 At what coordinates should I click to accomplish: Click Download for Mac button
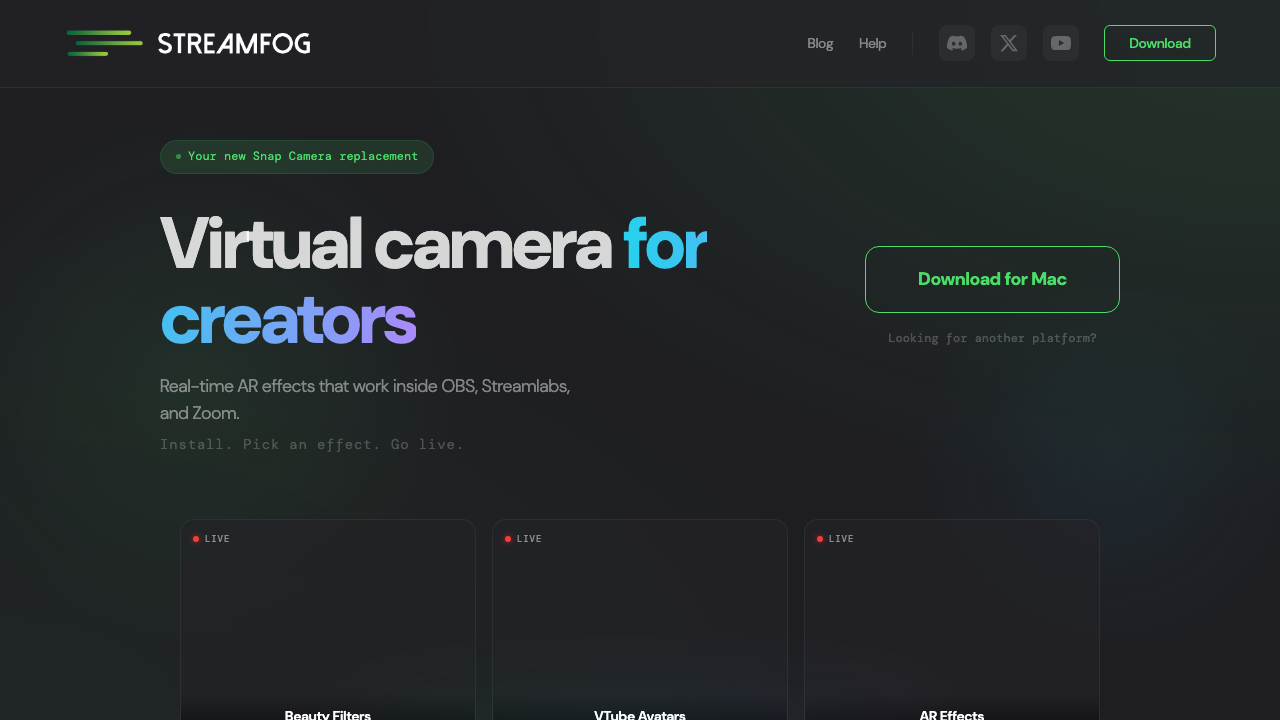tap(992, 279)
